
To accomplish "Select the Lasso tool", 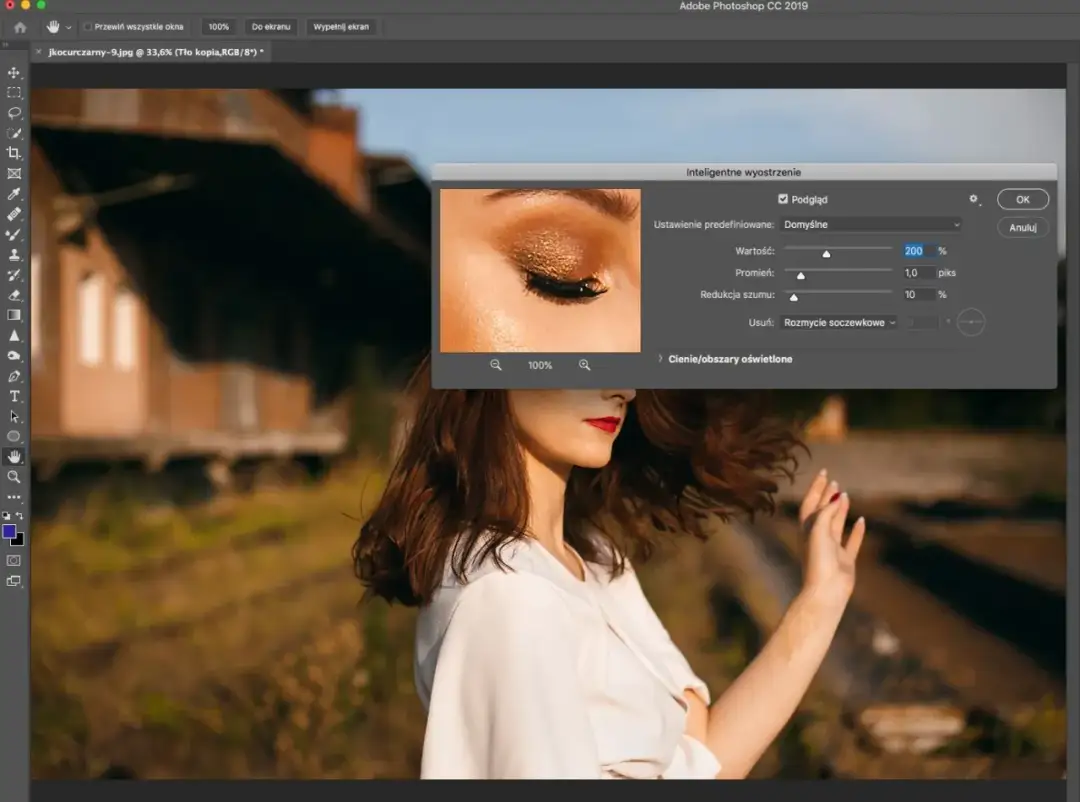I will click(14, 113).
